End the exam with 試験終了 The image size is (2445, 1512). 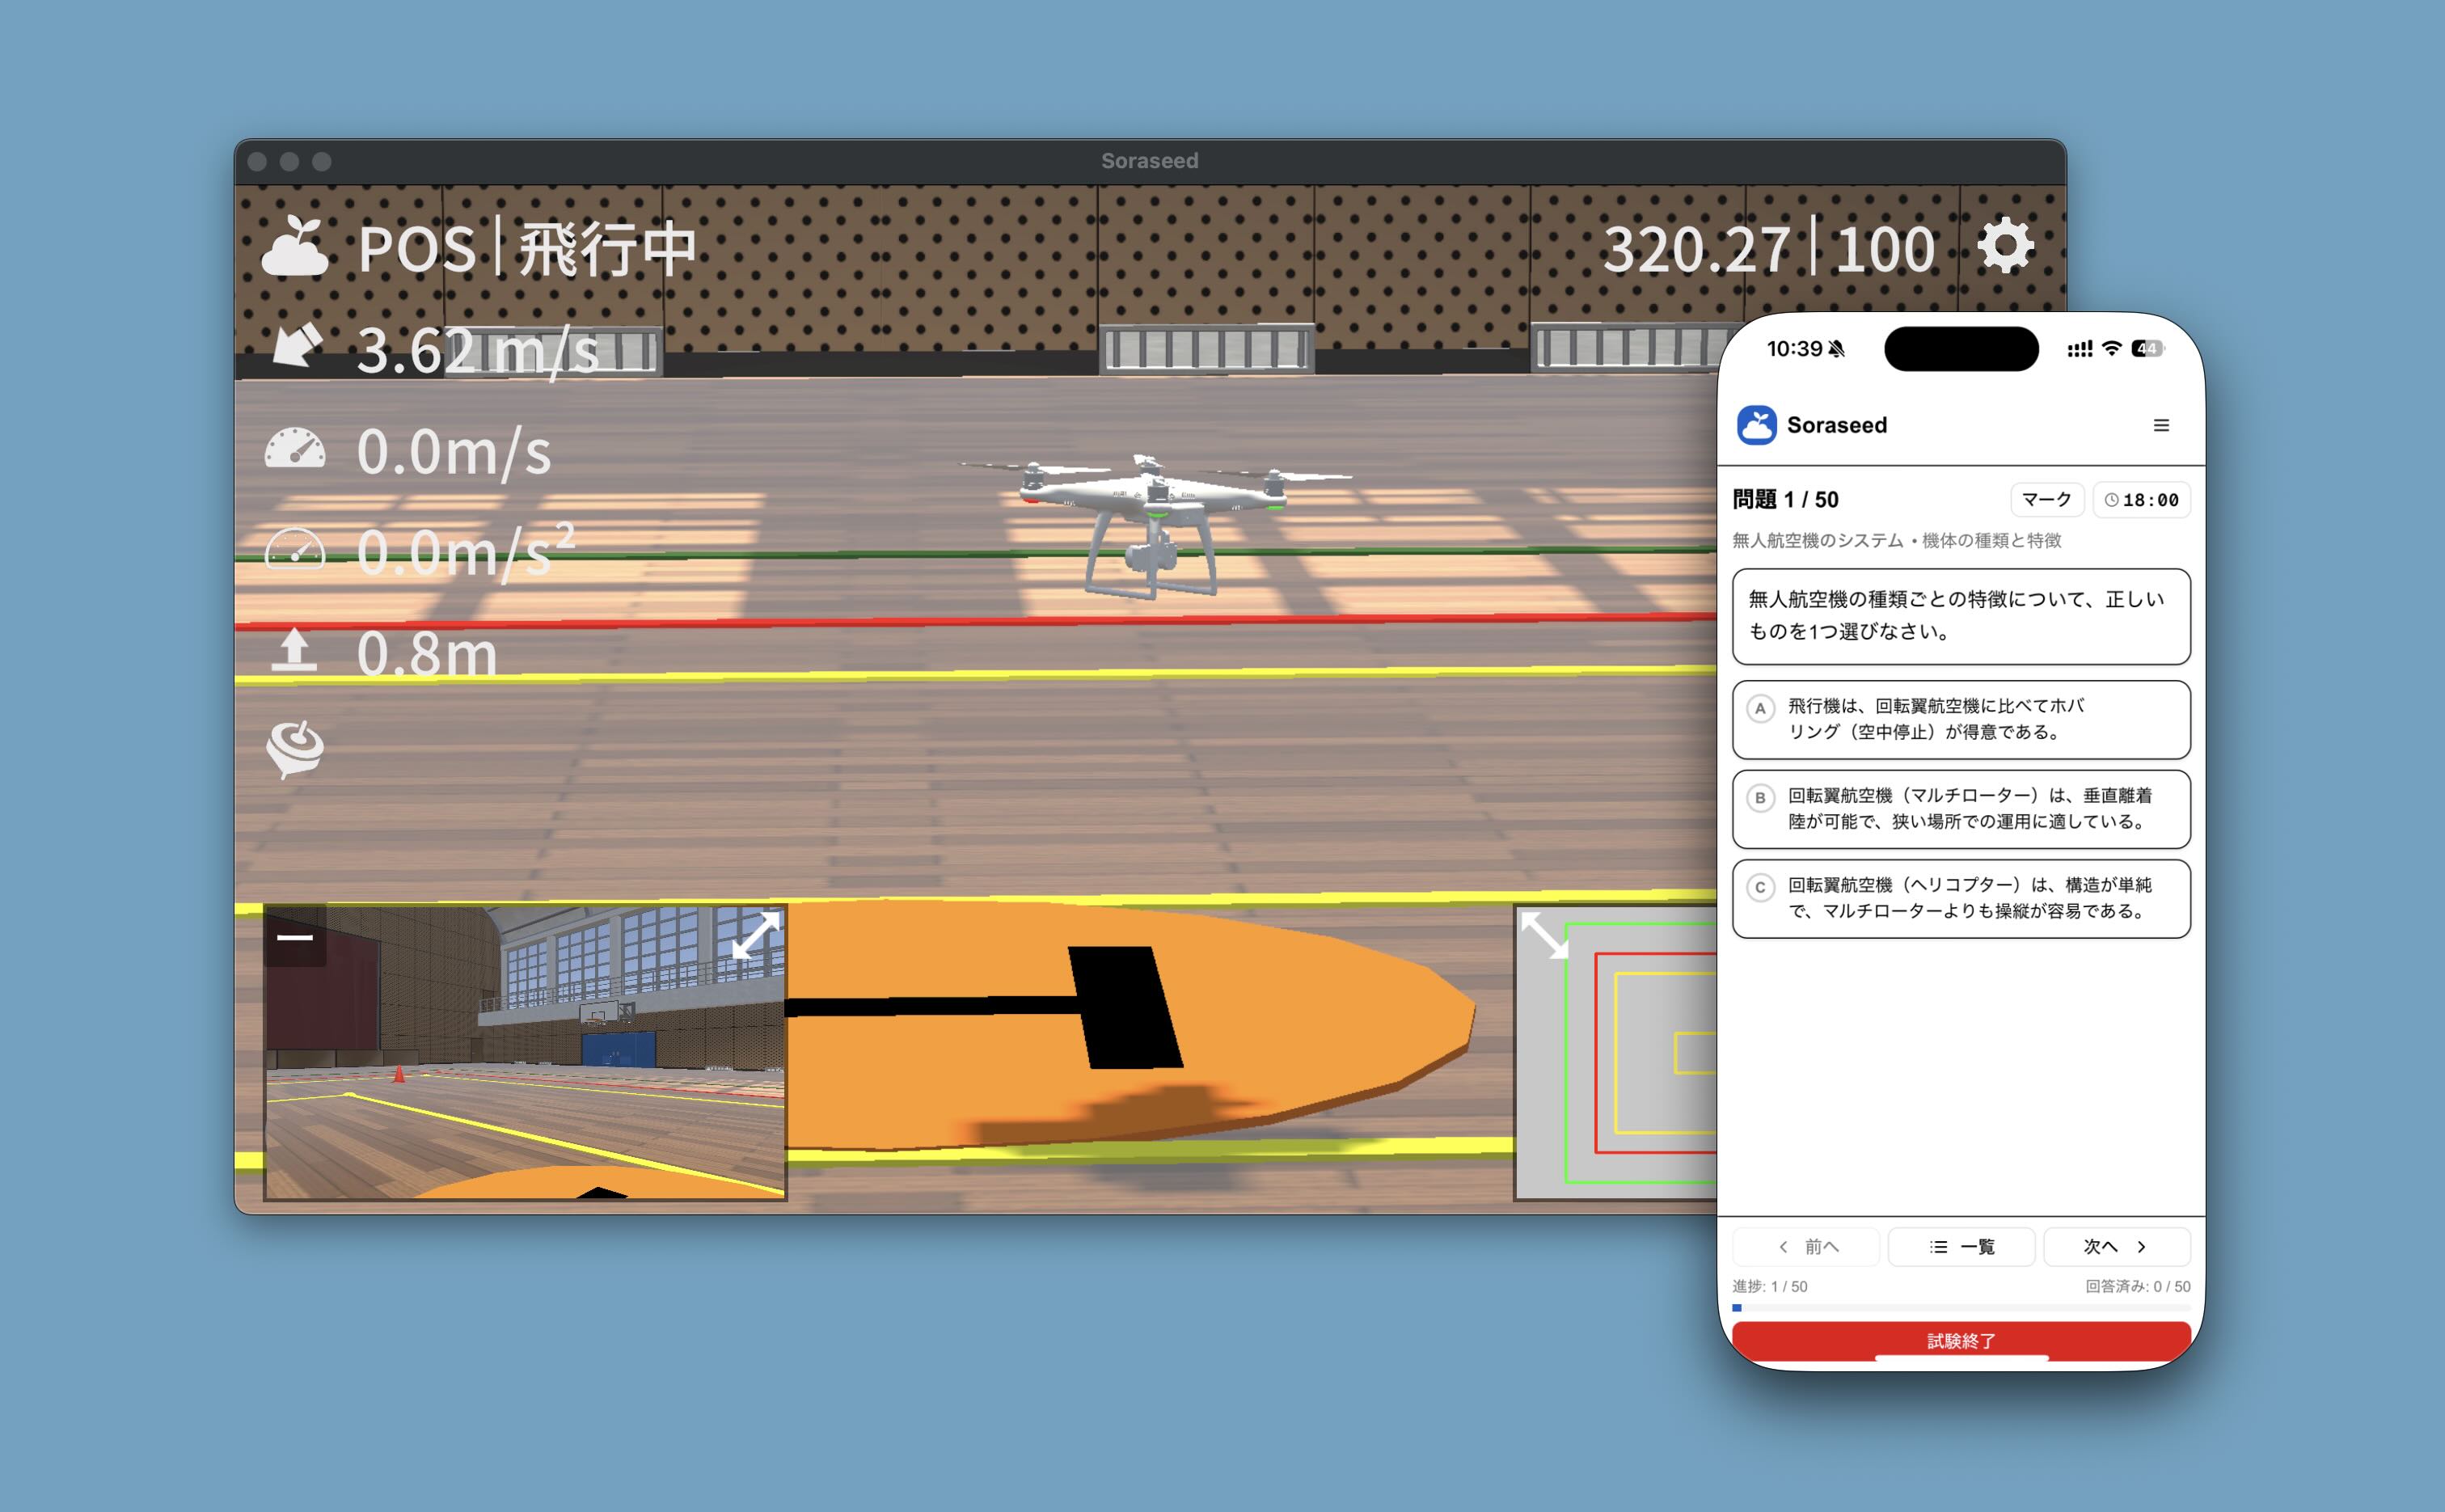(x=1960, y=1340)
